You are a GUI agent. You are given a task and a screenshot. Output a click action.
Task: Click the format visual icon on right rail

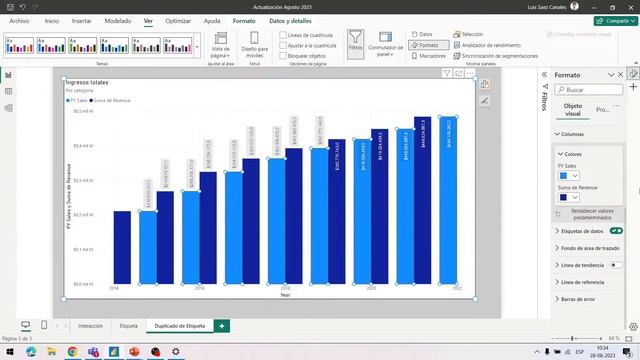pos(633,73)
